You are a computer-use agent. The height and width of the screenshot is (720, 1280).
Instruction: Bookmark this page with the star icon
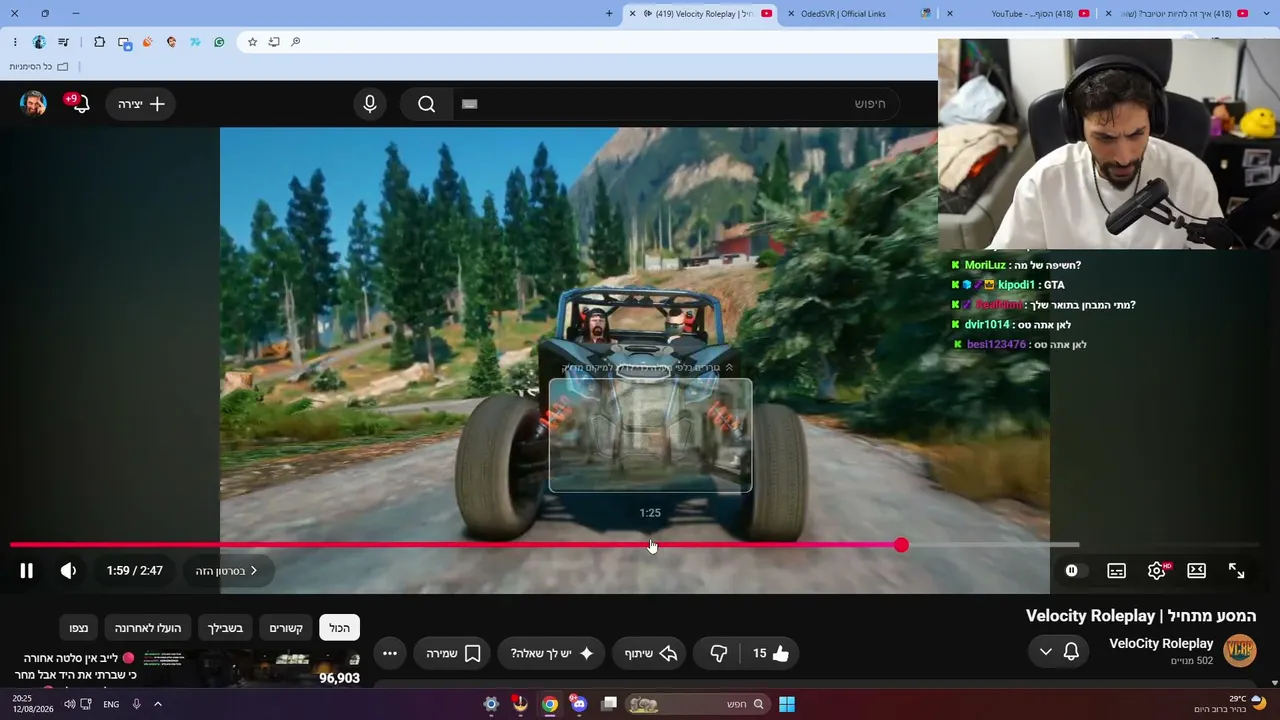[252, 42]
